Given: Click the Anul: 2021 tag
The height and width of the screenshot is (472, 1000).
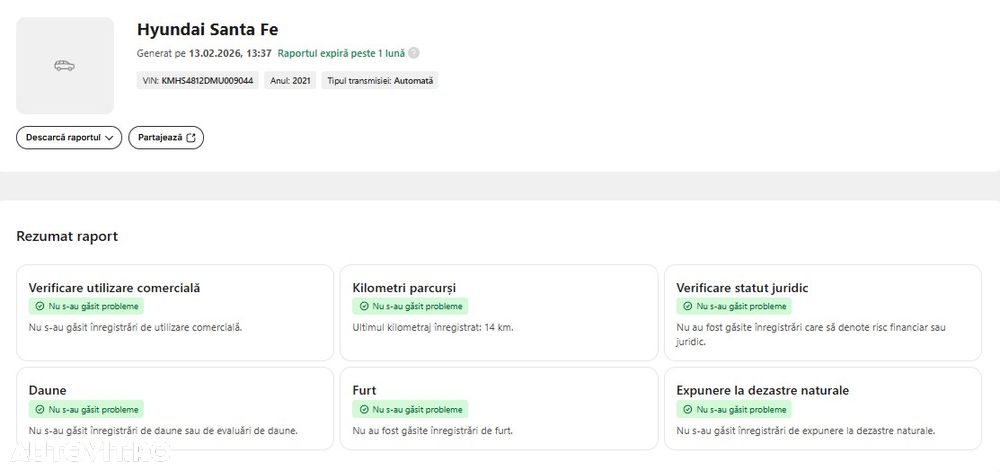Looking at the screenshot, I should (290, 81).
